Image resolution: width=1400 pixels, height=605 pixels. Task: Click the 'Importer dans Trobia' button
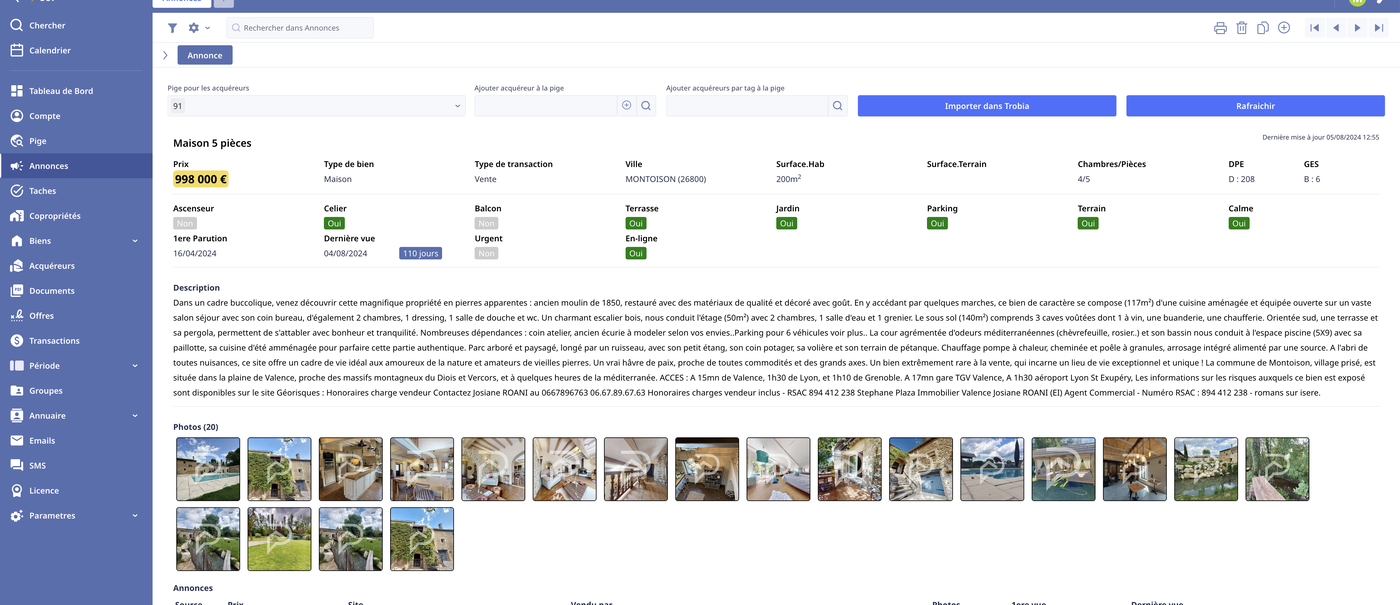986,106
